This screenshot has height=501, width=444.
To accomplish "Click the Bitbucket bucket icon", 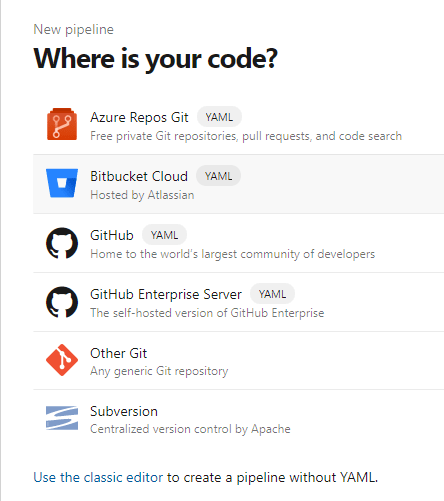I will pyautogui.click(x=62, y=183).
